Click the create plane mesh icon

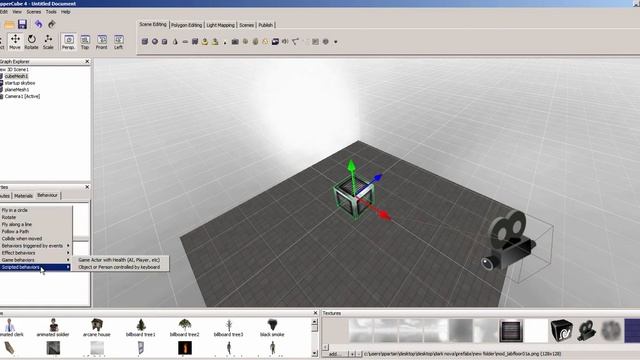click(x=185, y=42)
